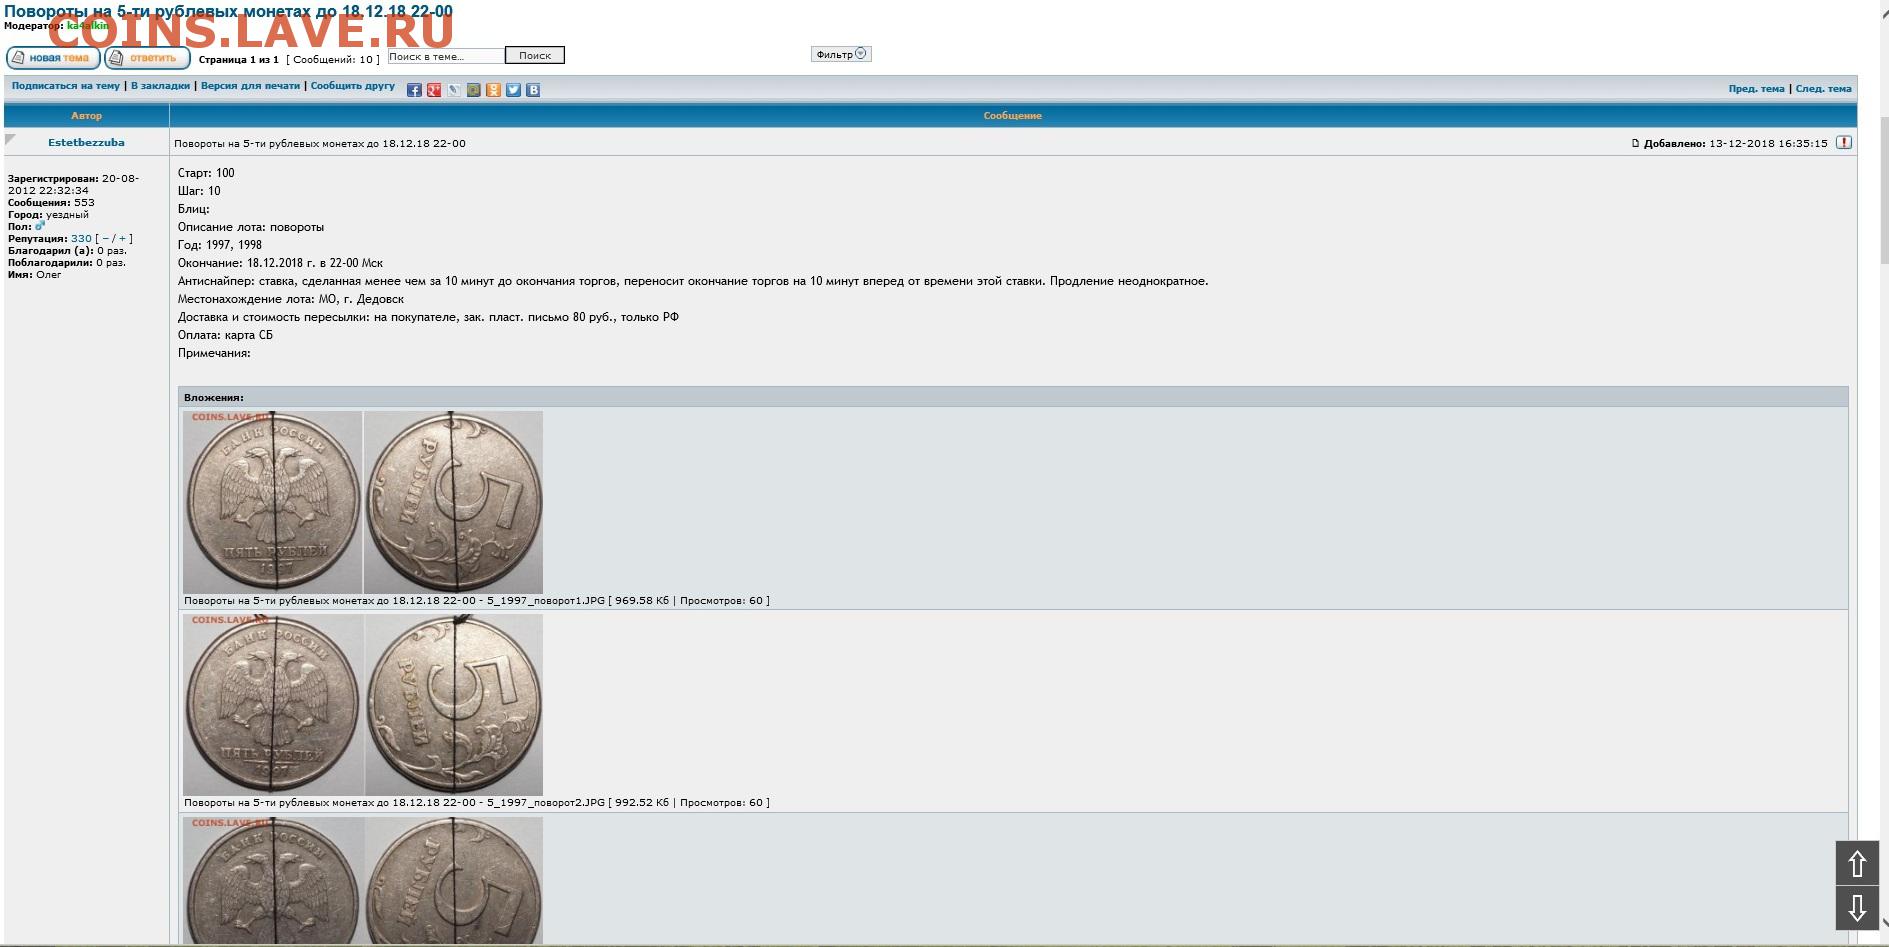This screenshot has height=947, width=1889.
Task: Share via the Google Plus icon
Action: [x=434, y=90]
